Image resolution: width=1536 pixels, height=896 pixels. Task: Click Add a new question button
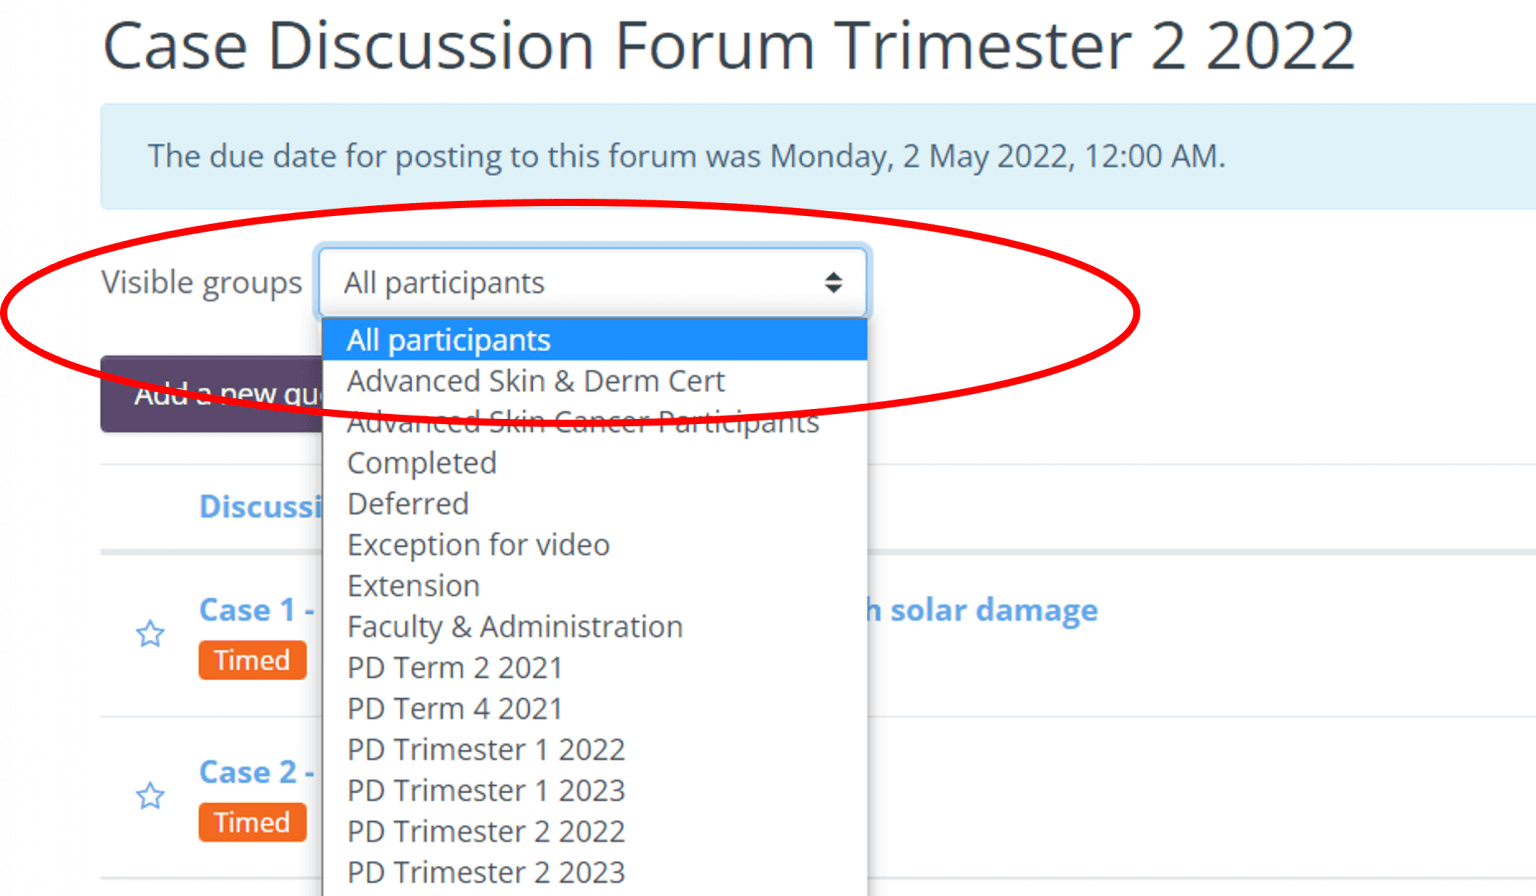[x=212, y=395]
